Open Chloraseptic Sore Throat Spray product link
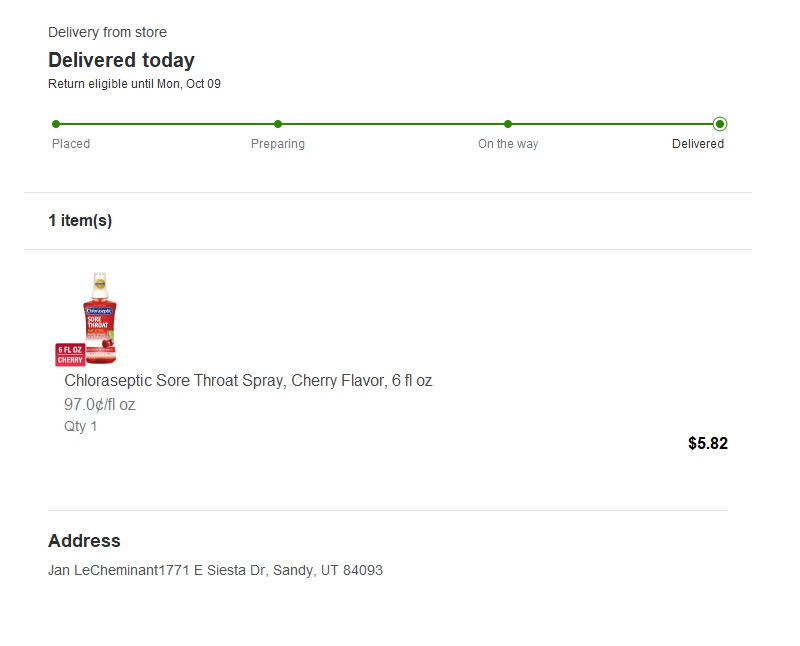The height and width of the screenshot is (646, 800). point(248,381)
